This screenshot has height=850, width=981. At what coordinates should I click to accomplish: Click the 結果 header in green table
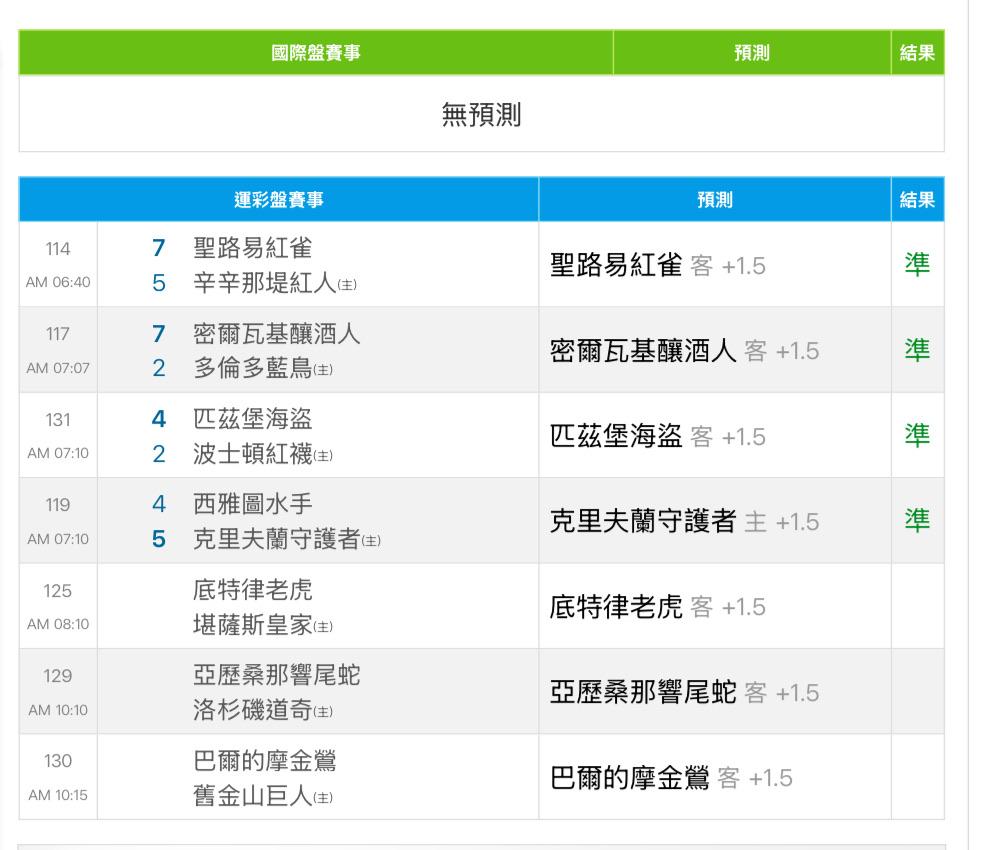(917, 53)
